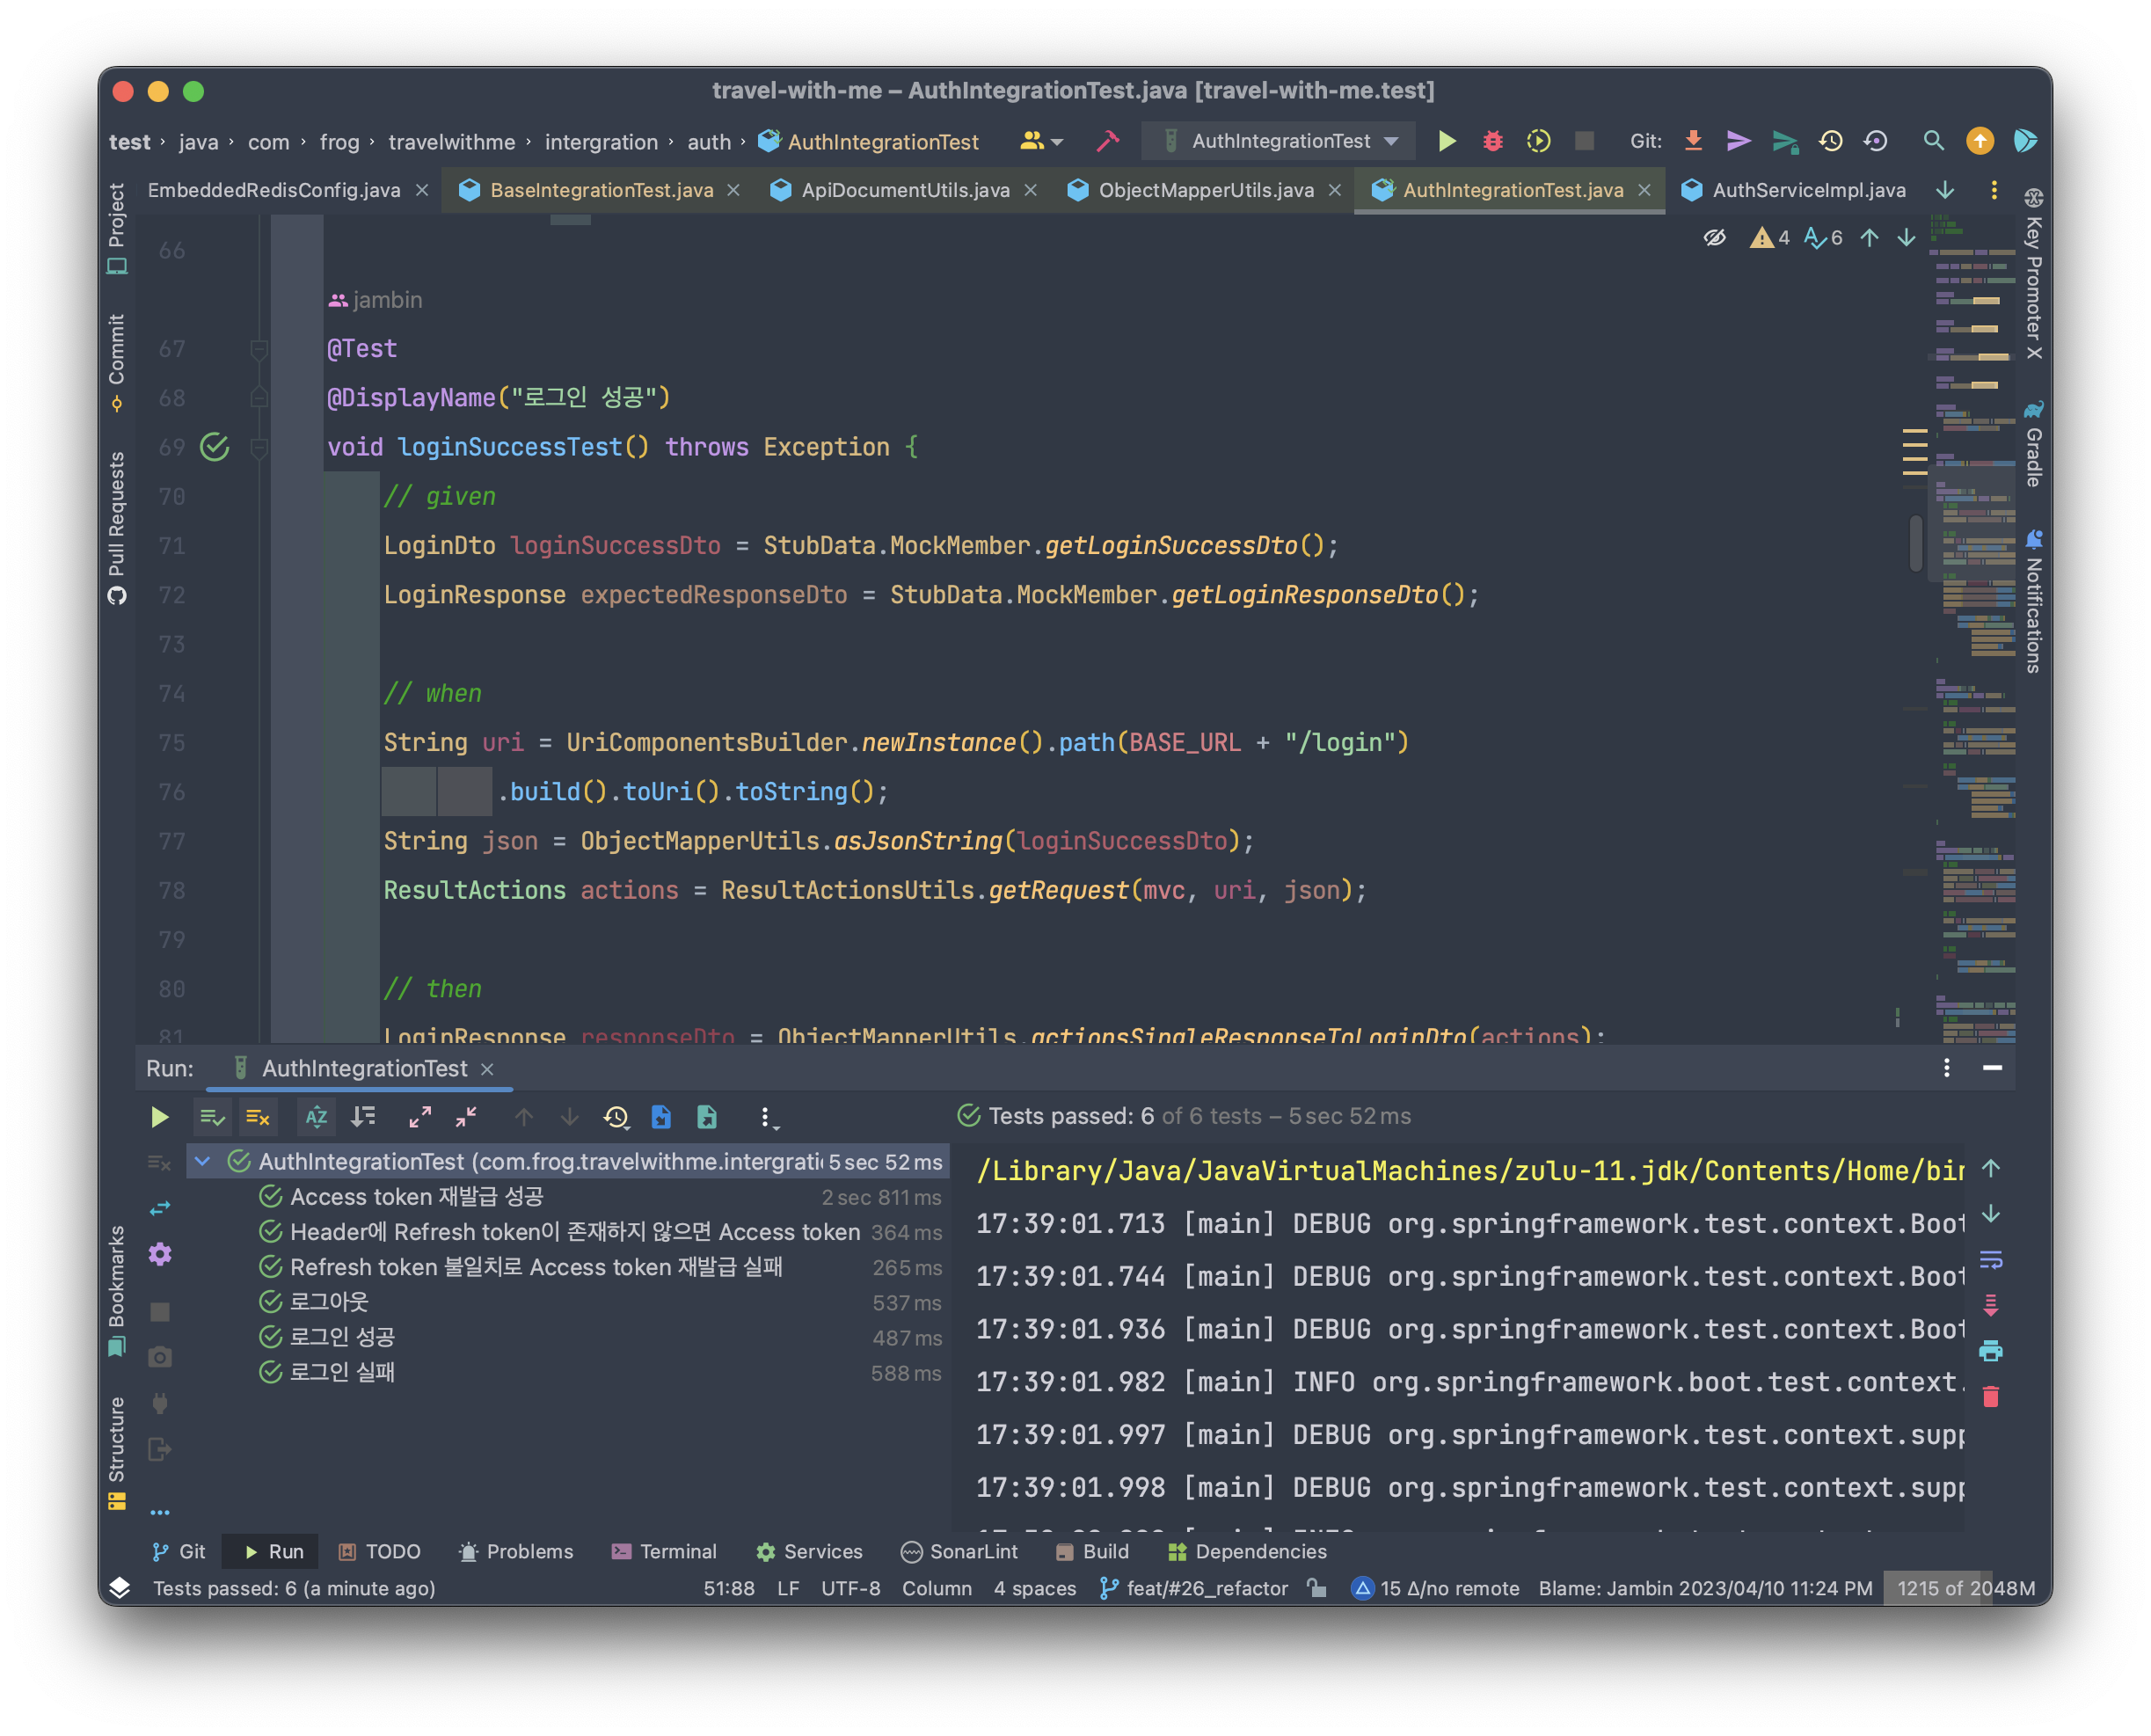
Task: Switch to BaseIntegrationTest.java tab
Action: click(x=601, y=190)
